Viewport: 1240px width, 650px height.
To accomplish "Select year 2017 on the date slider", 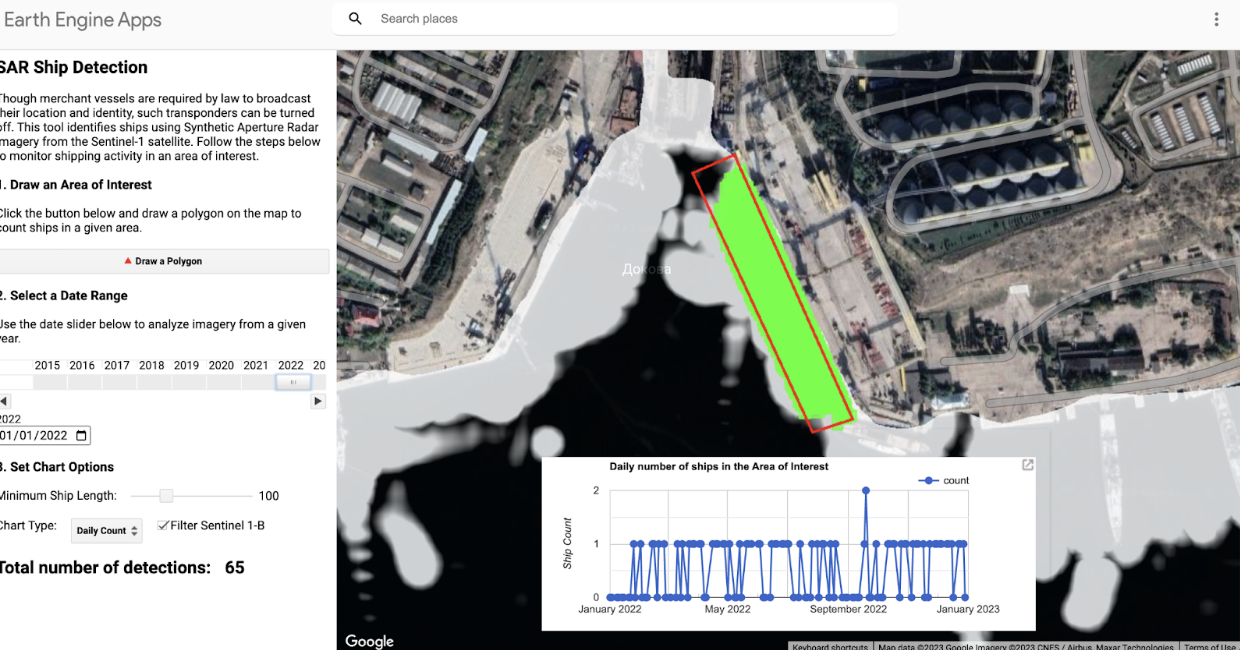I will tap(117, 366).
